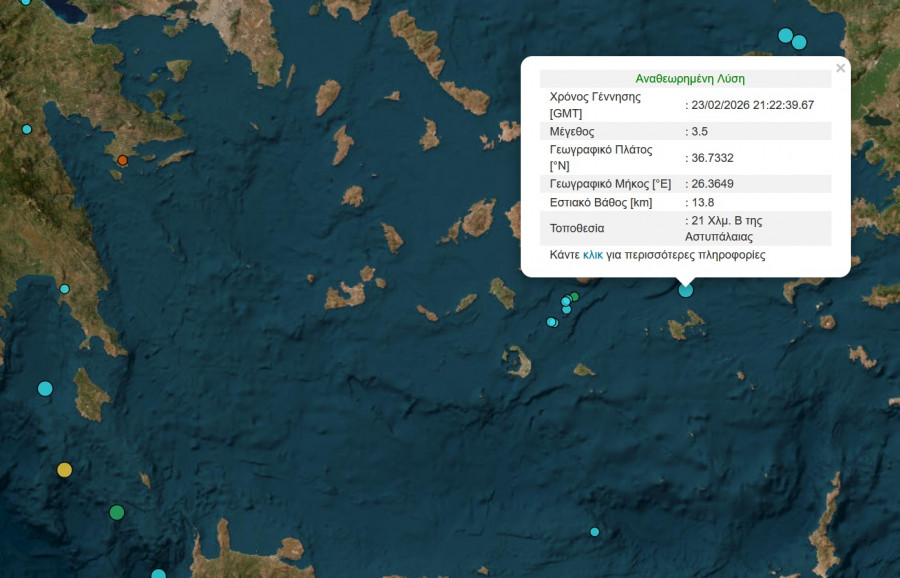Select the large cyan marker west of the yellow one
Screen dimensions: 900x578
[45, 388]
